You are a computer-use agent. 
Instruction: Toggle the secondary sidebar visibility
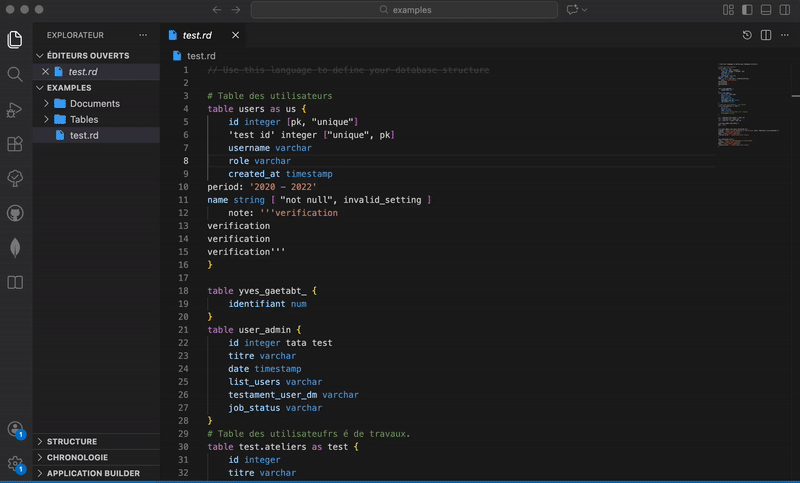coord(784,9)
